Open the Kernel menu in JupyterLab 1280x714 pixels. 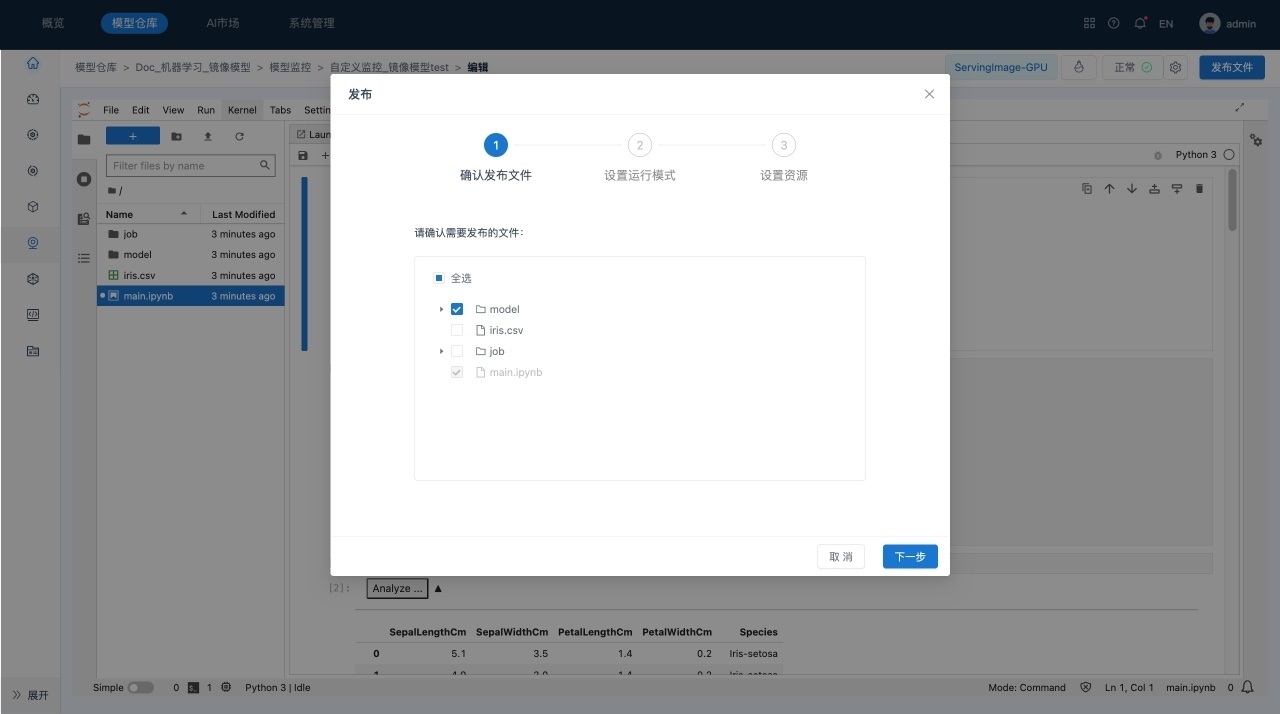[x=242, y=110]
